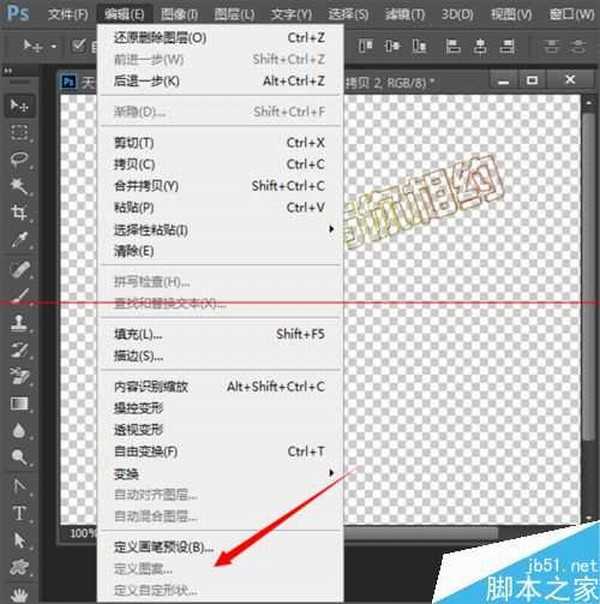600x604 pixels.
Task: Open the 文字(Y) menu
Action: tap(291, 15)
